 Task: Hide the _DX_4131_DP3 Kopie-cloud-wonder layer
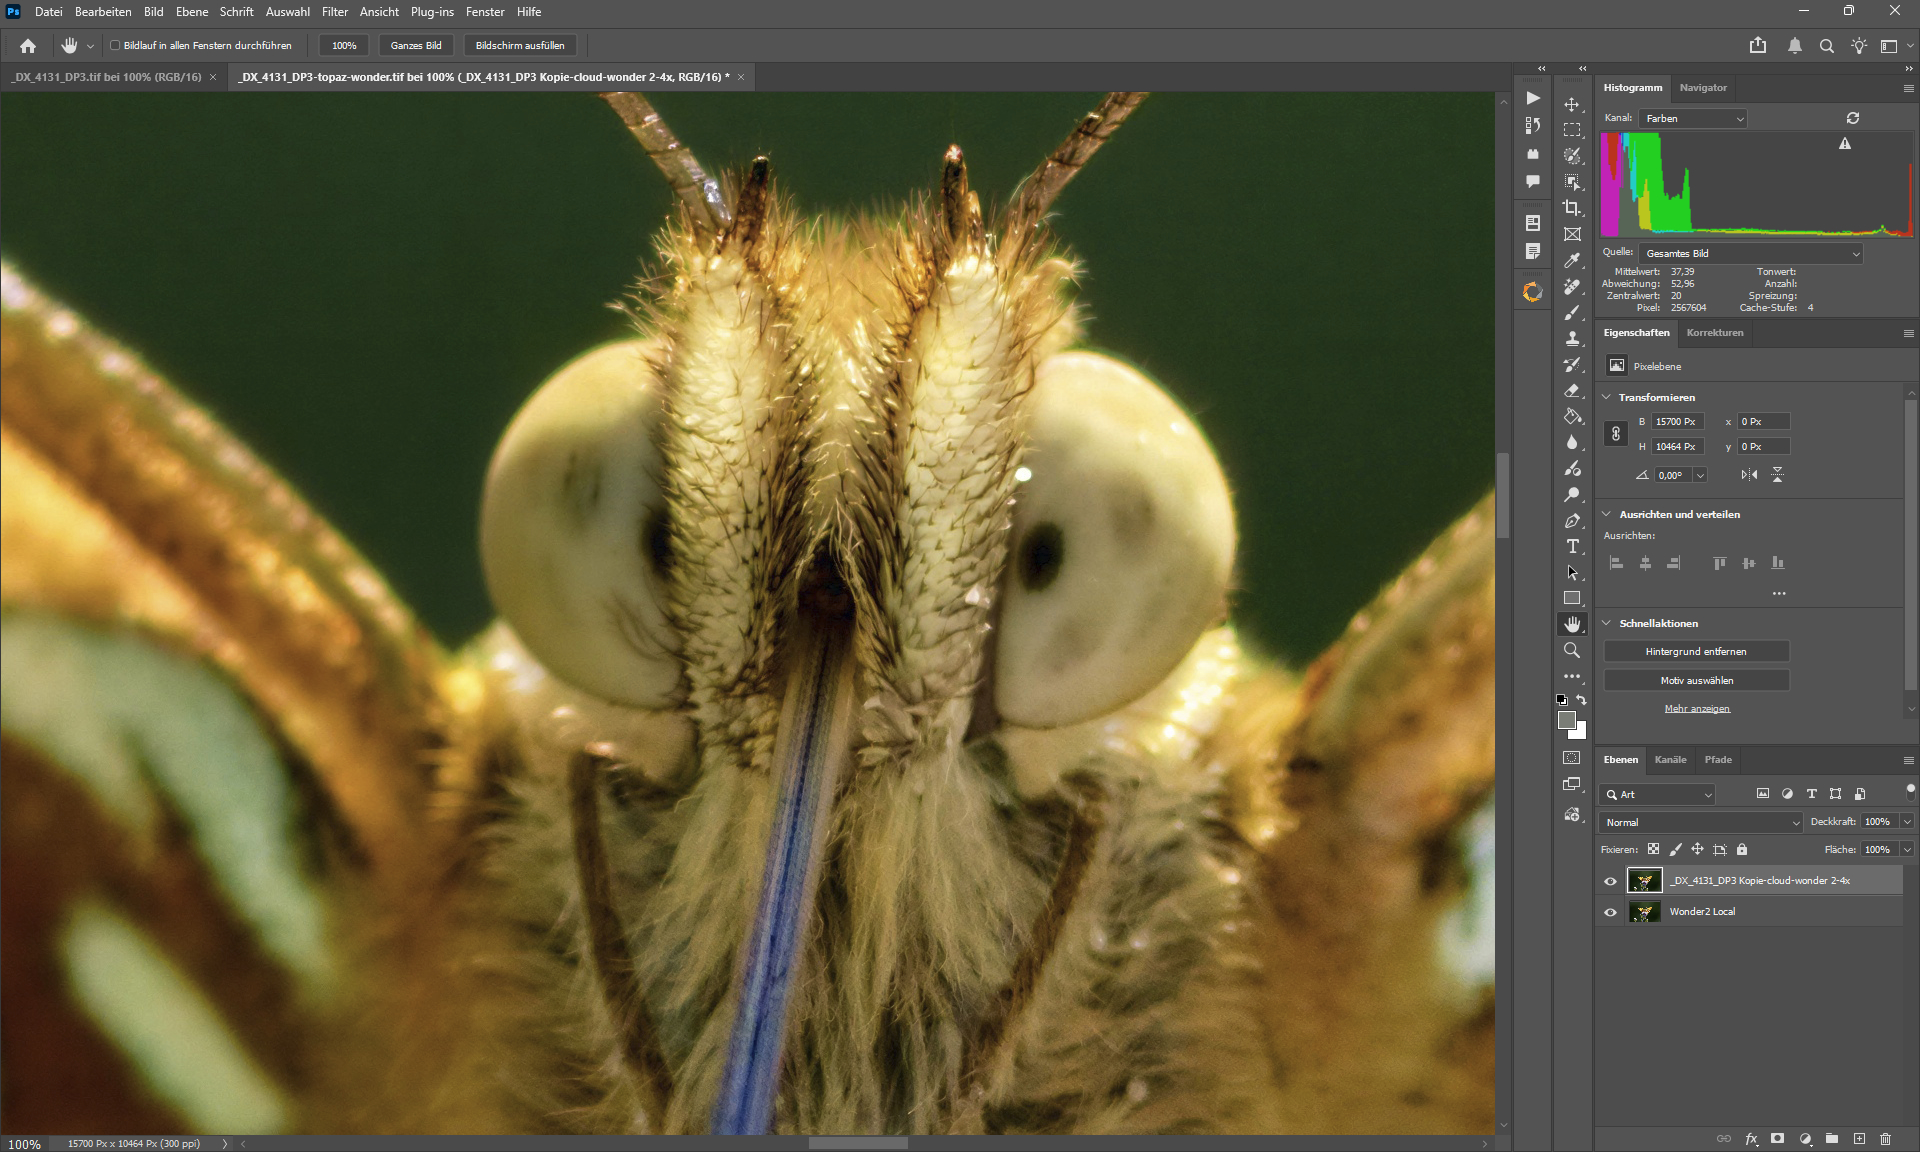(1610, 881)
